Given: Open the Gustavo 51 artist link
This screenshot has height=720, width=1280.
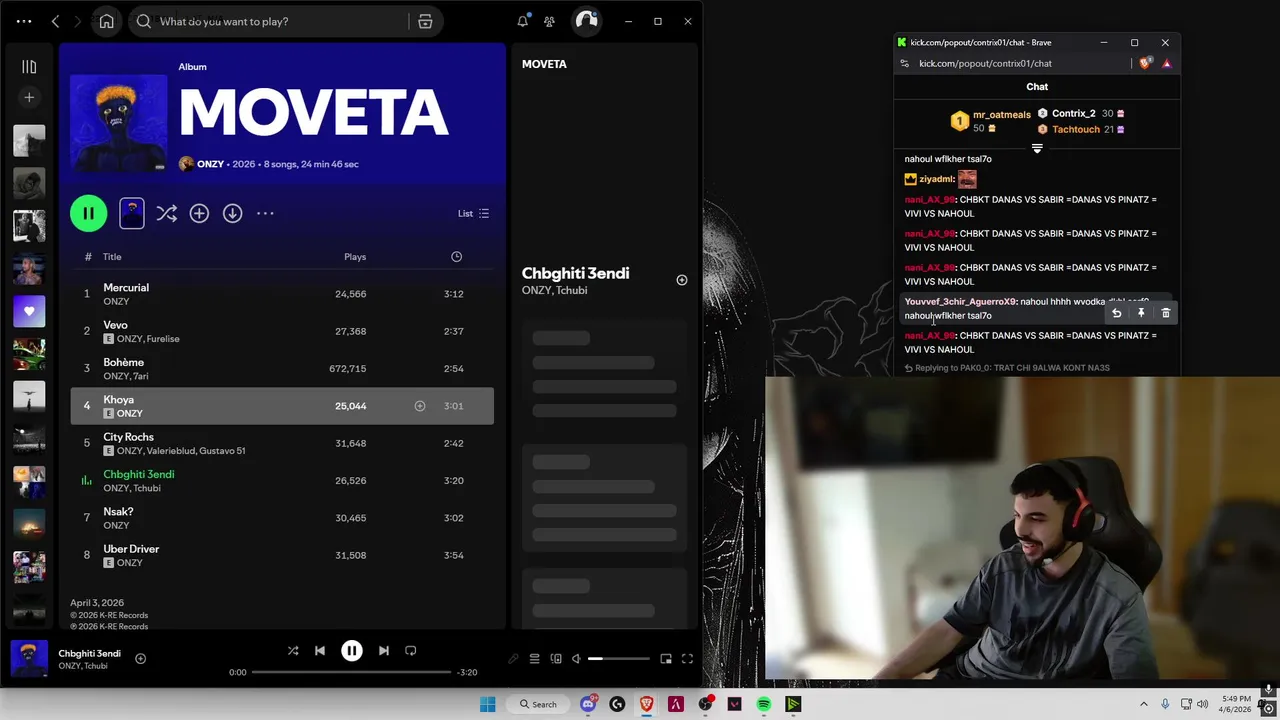Looking at the screenshot, I should (x=222, y=451).
